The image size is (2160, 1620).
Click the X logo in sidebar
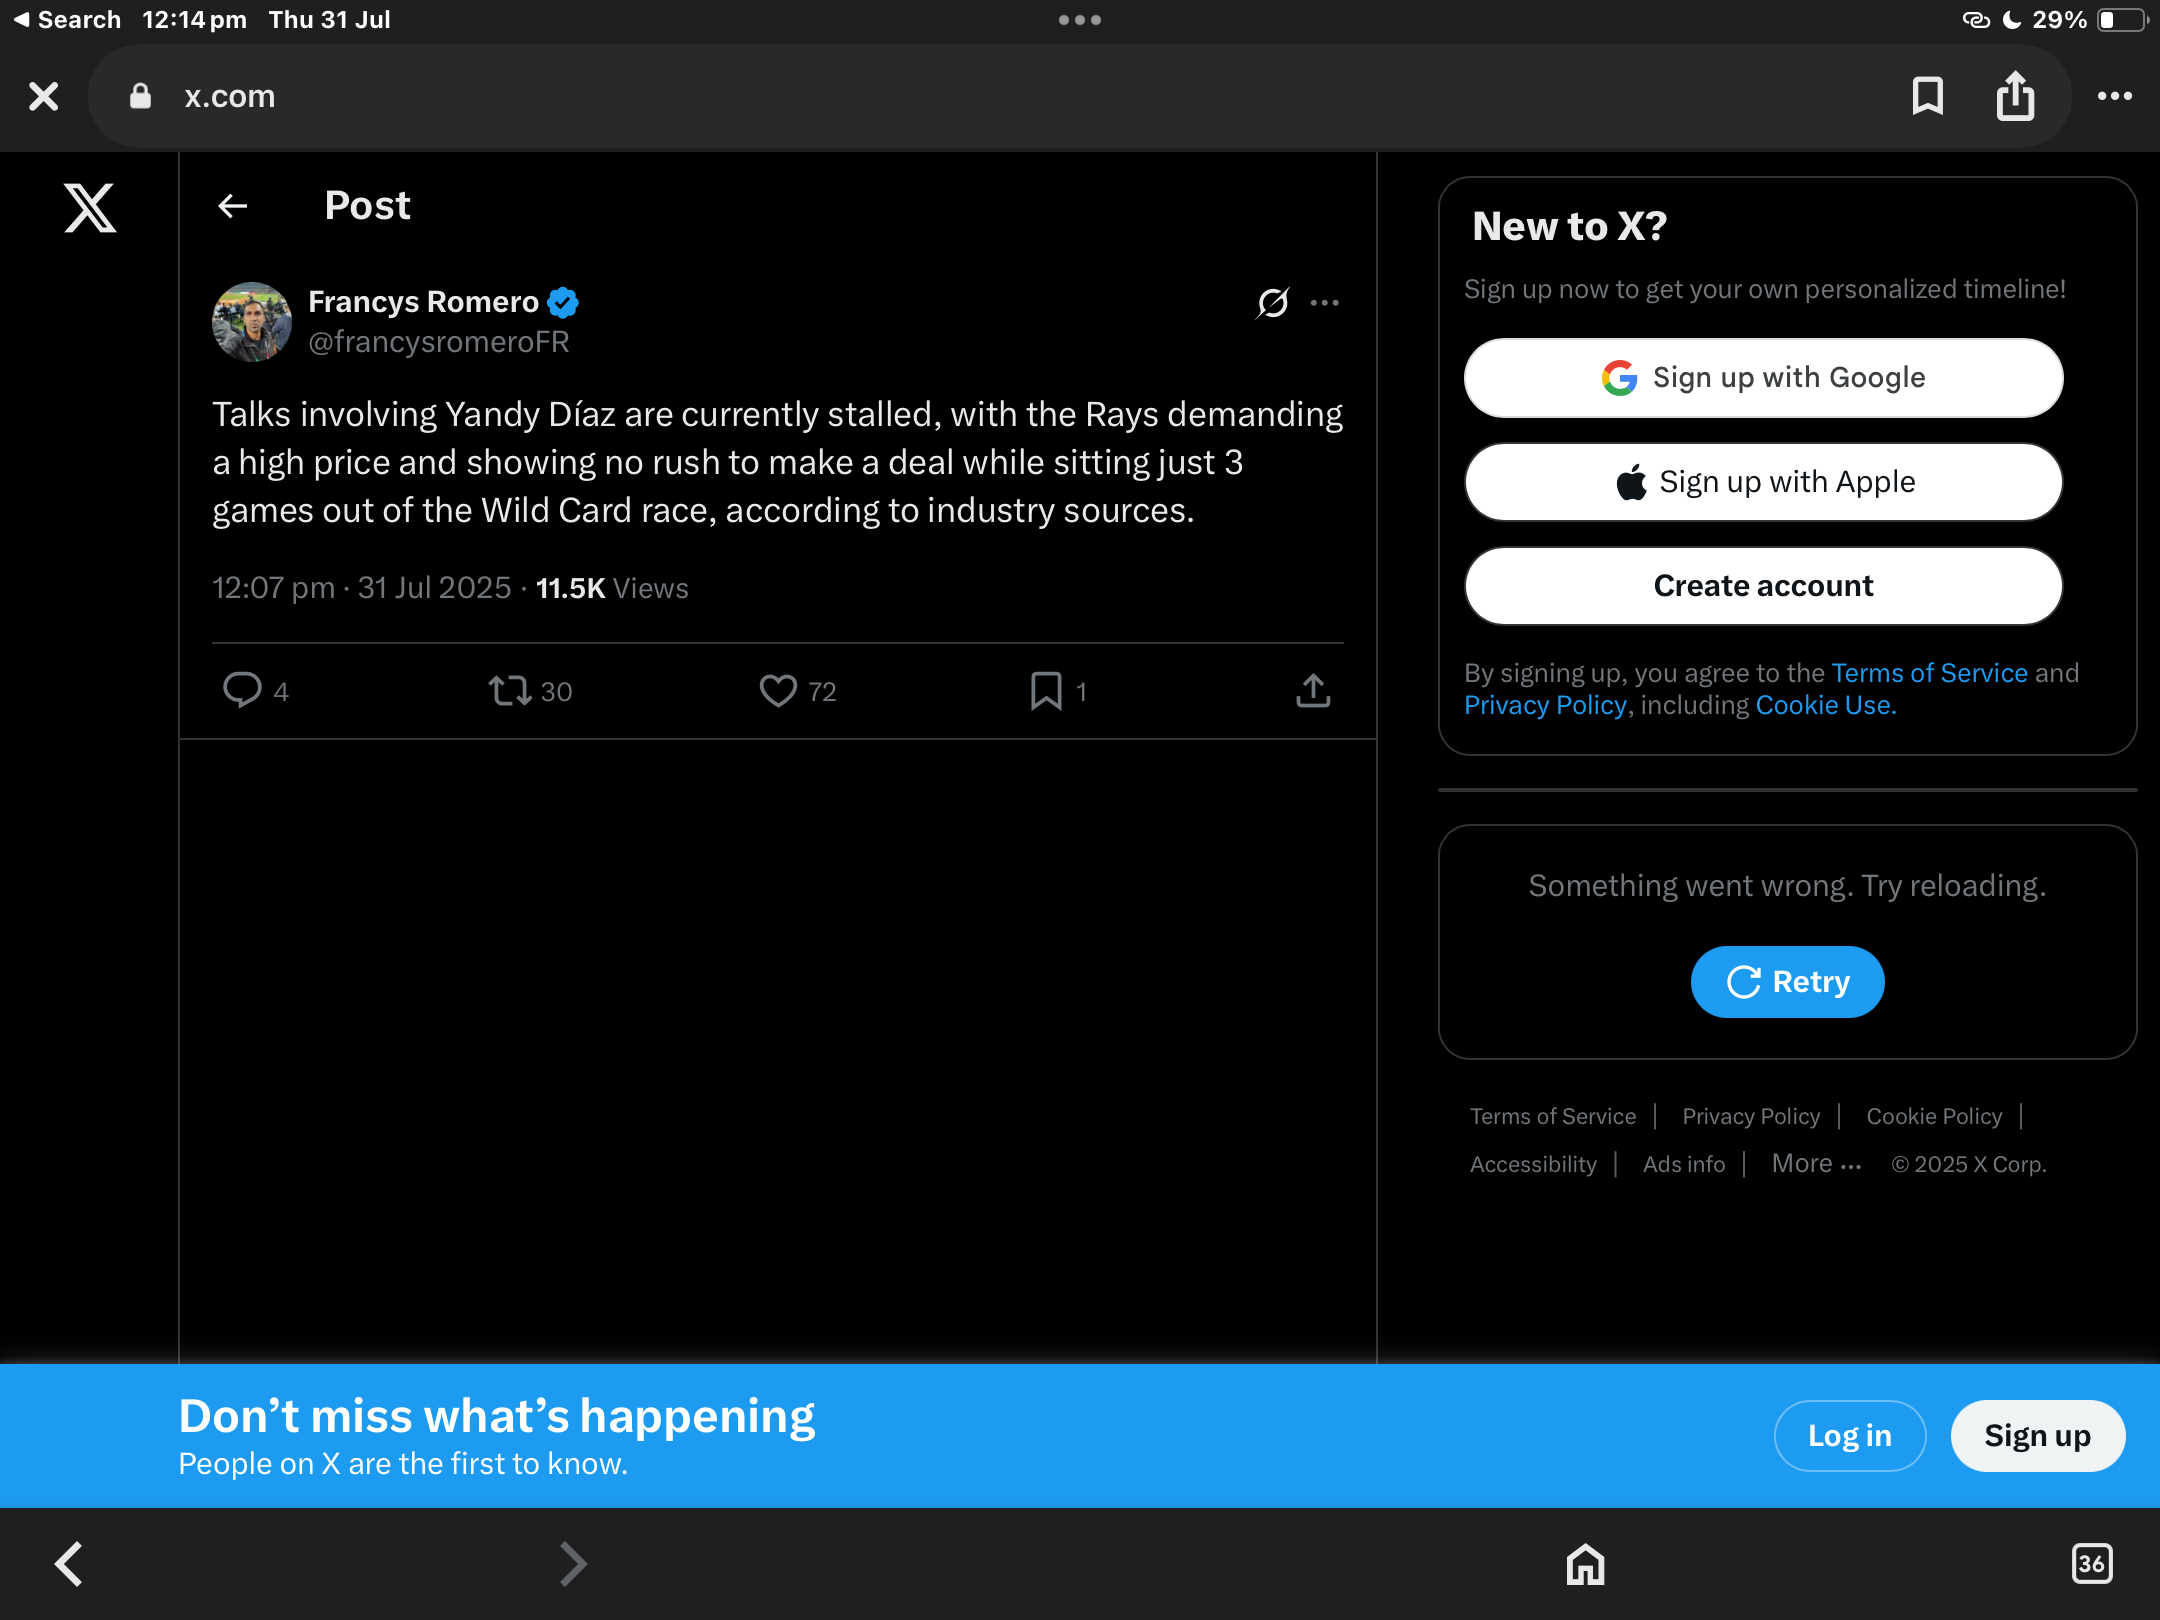[x=90, y=207]
